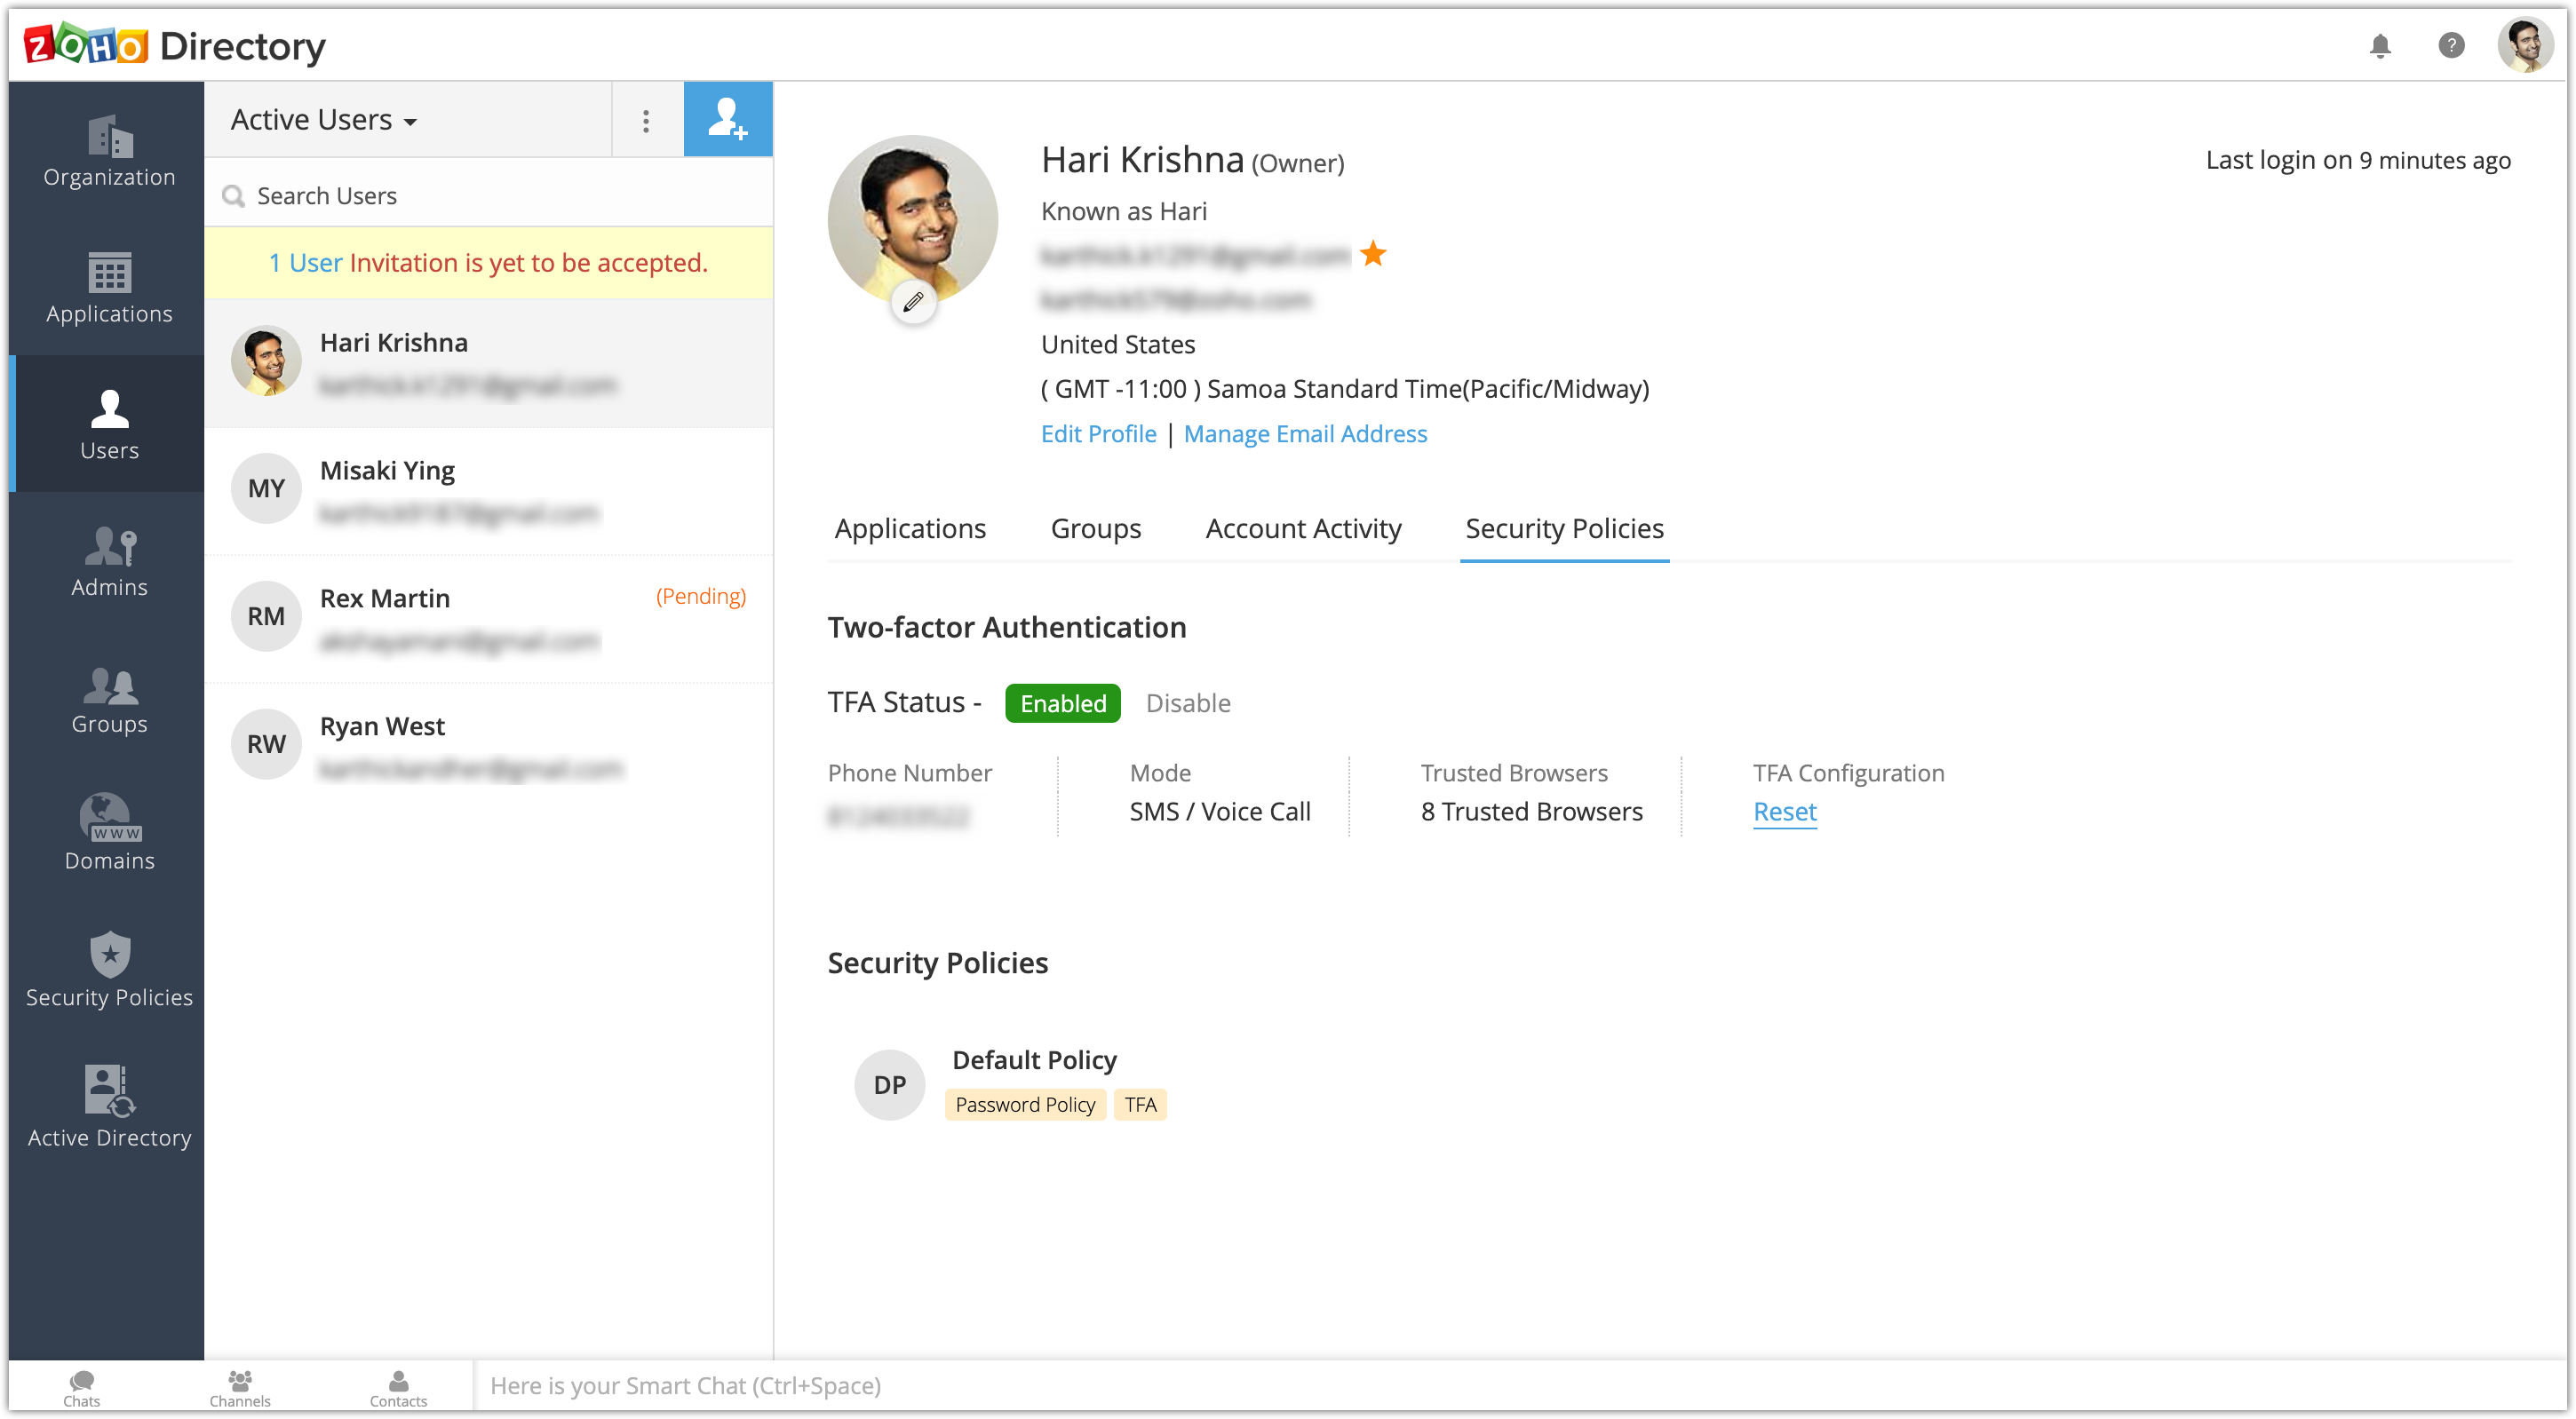Open the Applications sidebar icon
This screenshot has height=1419, width=2576.
tap(109, 288)
